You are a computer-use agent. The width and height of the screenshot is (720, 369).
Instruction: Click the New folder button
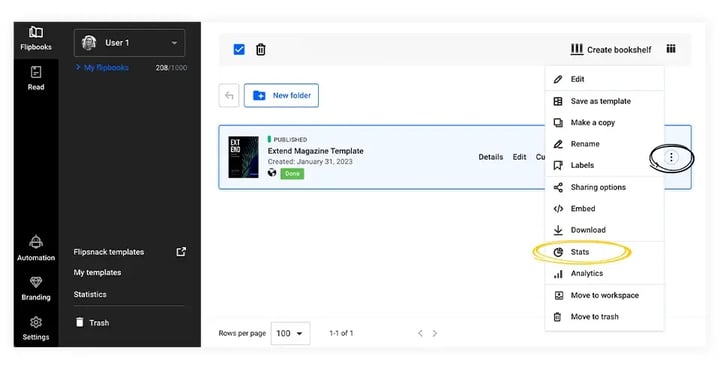point(281,95)
